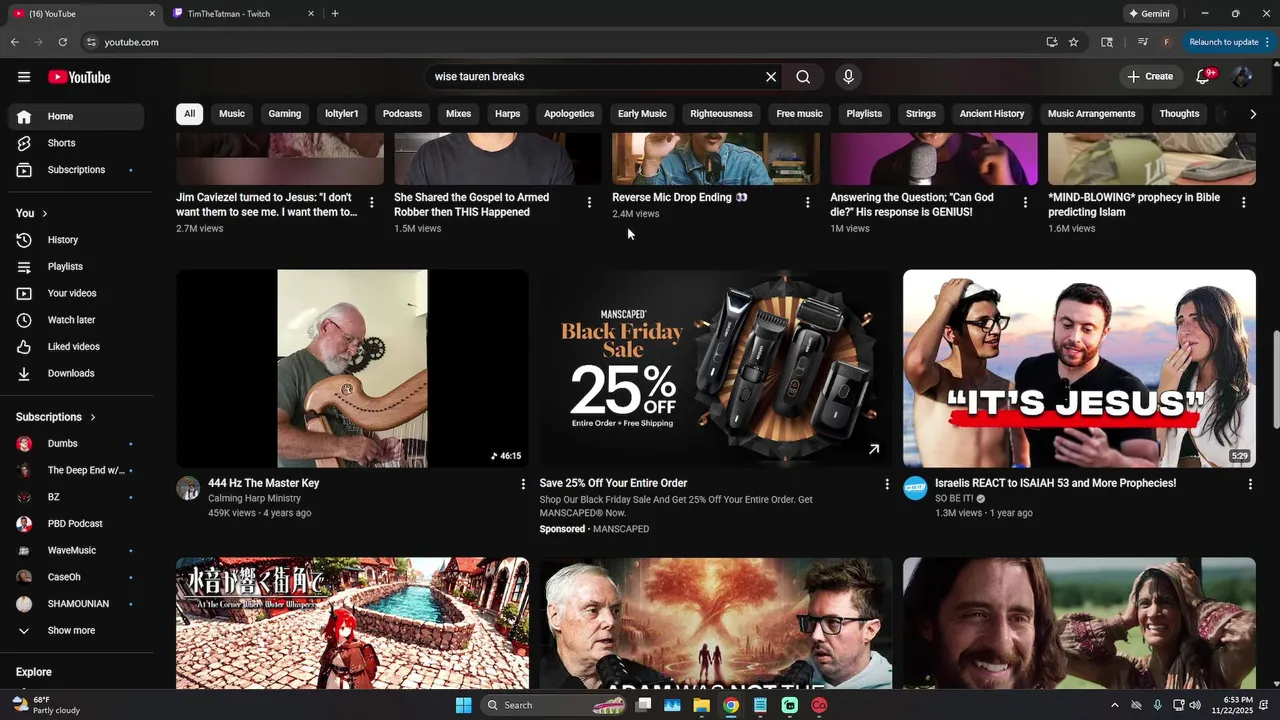Open the IT'S JESUS video thumbnail
The image size is (1280, 720).
pyautogui.click(x=1079, y=368)
